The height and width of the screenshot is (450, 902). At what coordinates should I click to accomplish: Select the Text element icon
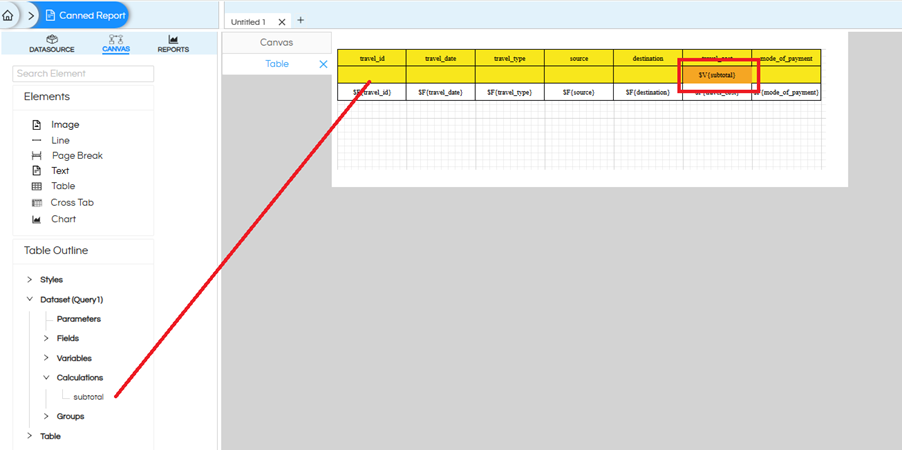click(37, 171)
